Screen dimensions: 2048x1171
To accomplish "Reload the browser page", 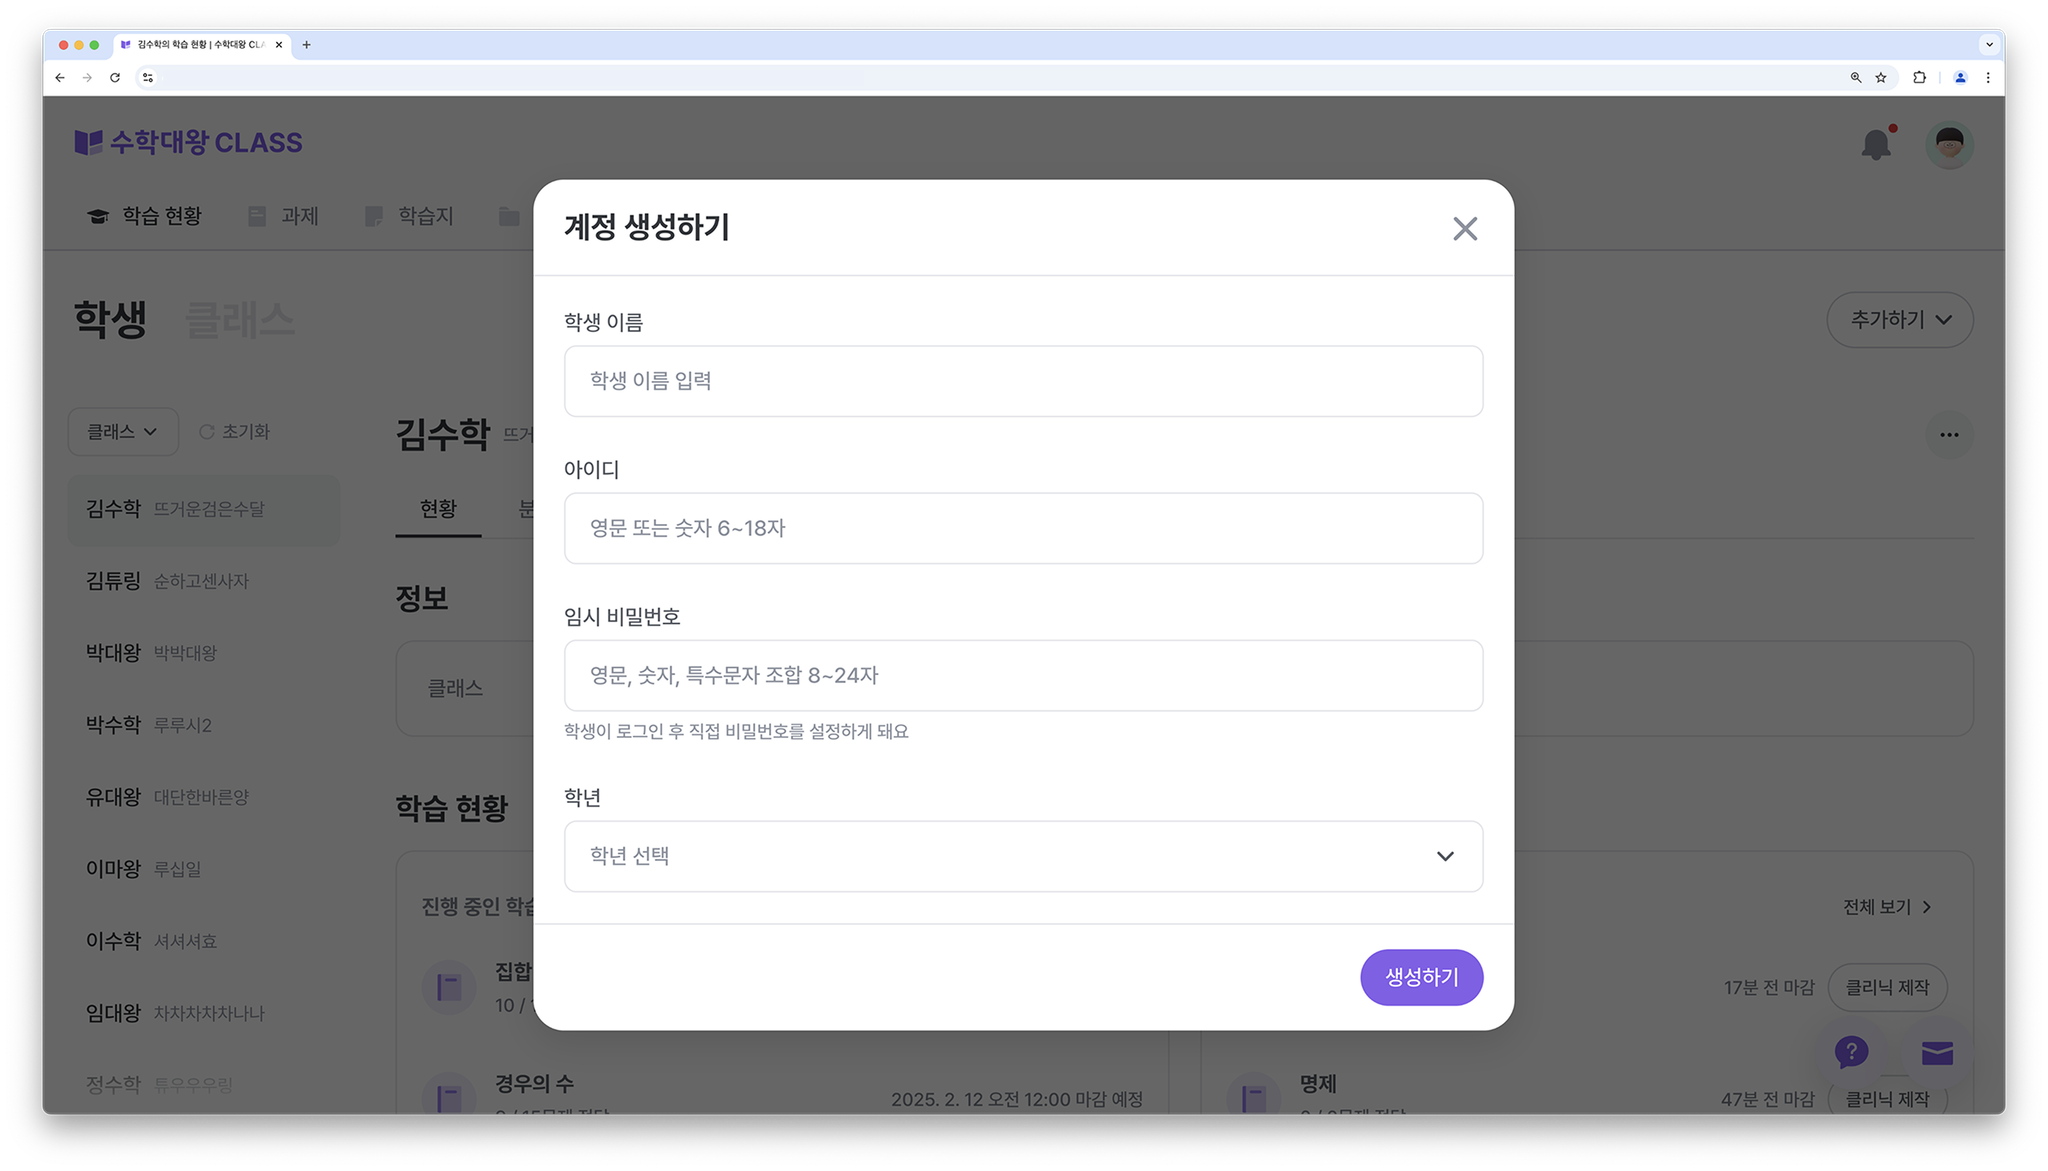I will [115, 78].
